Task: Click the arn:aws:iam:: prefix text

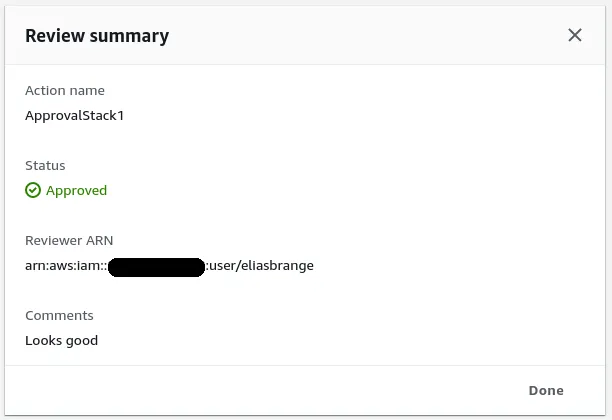Action: [65, 265]
